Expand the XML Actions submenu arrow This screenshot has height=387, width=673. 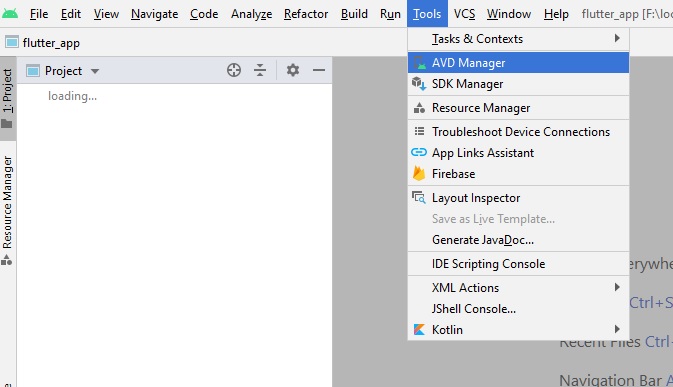[x=617, y=287]
